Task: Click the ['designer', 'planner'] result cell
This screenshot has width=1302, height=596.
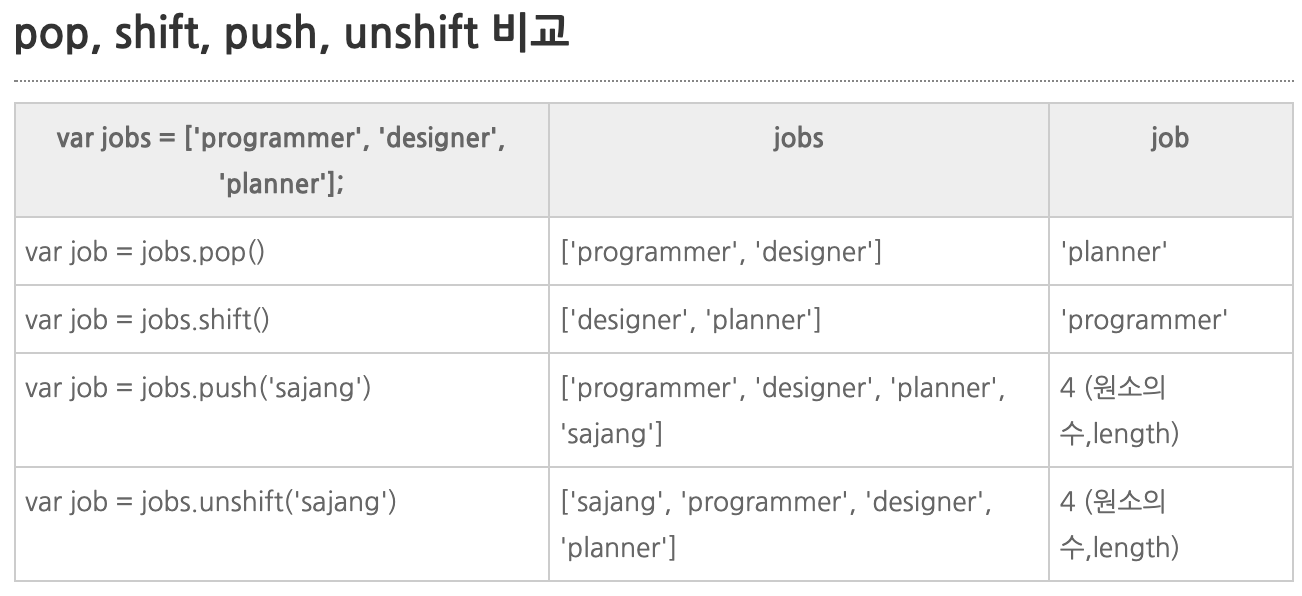Action: [x=799, y=319]
